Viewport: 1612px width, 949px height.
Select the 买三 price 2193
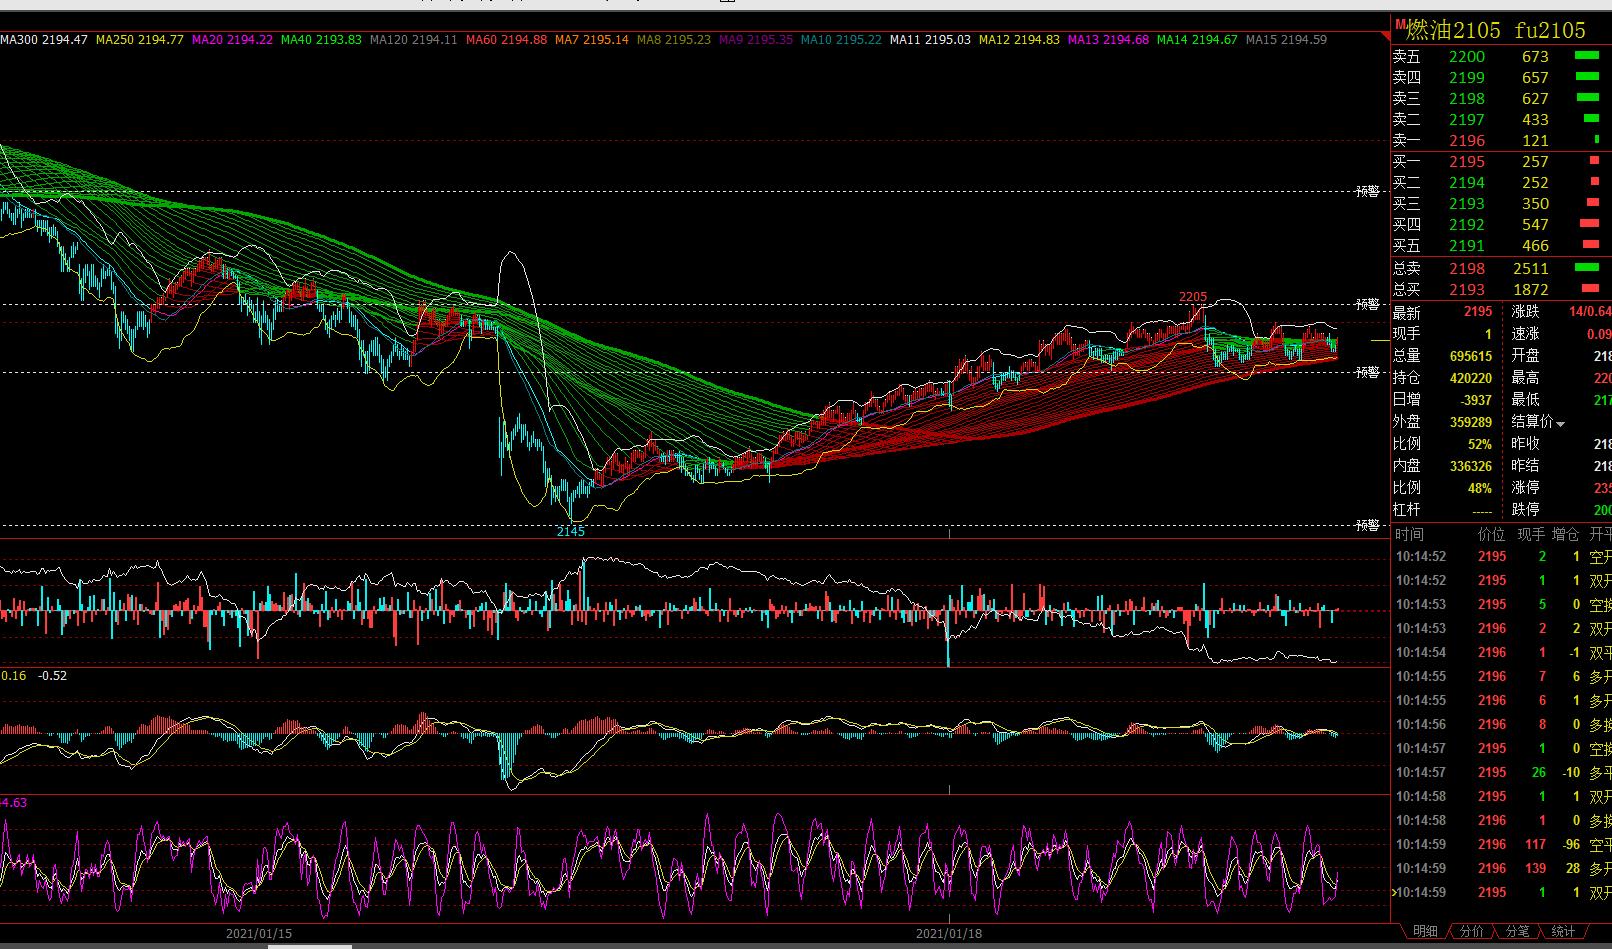(1467, 204)
